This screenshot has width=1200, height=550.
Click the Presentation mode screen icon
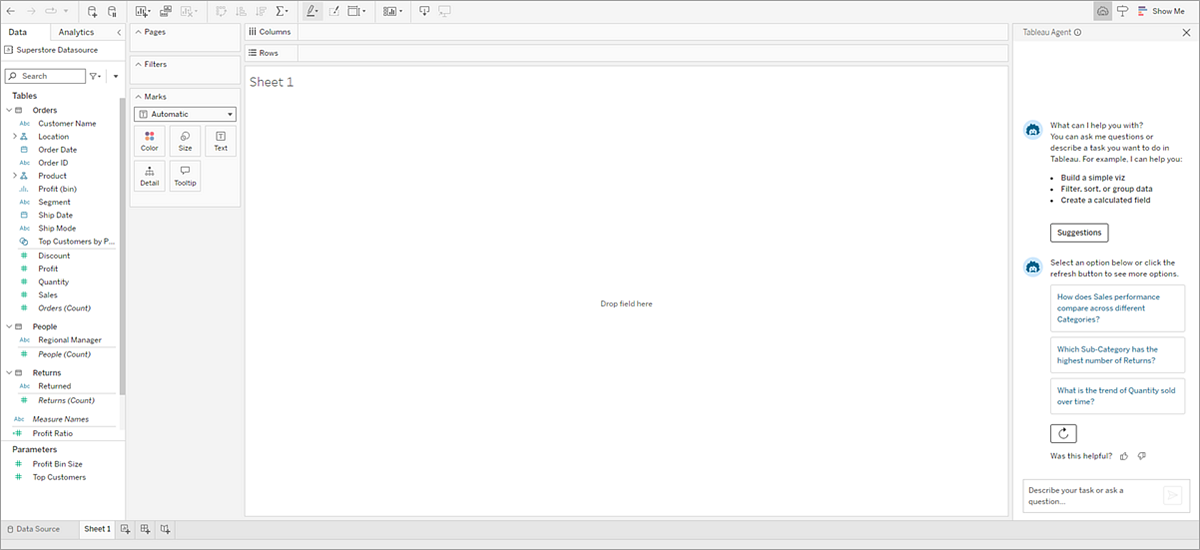tap(444, 11)
